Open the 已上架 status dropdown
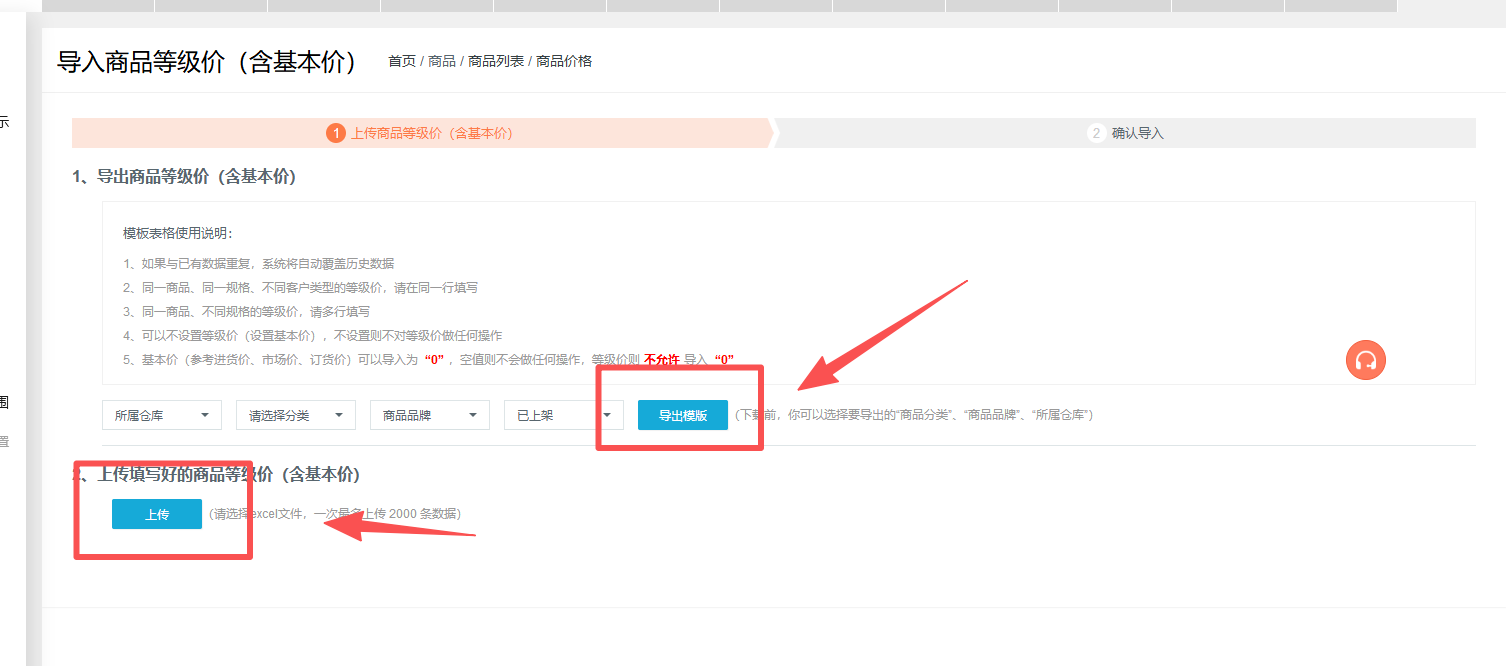Viewport: 1506px width, 666px height. point(564,415)
